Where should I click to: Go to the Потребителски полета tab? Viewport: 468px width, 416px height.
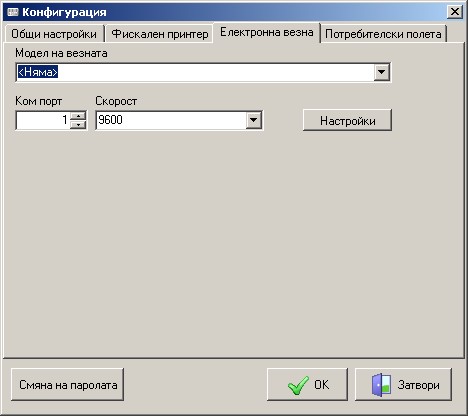coord(383,34)
